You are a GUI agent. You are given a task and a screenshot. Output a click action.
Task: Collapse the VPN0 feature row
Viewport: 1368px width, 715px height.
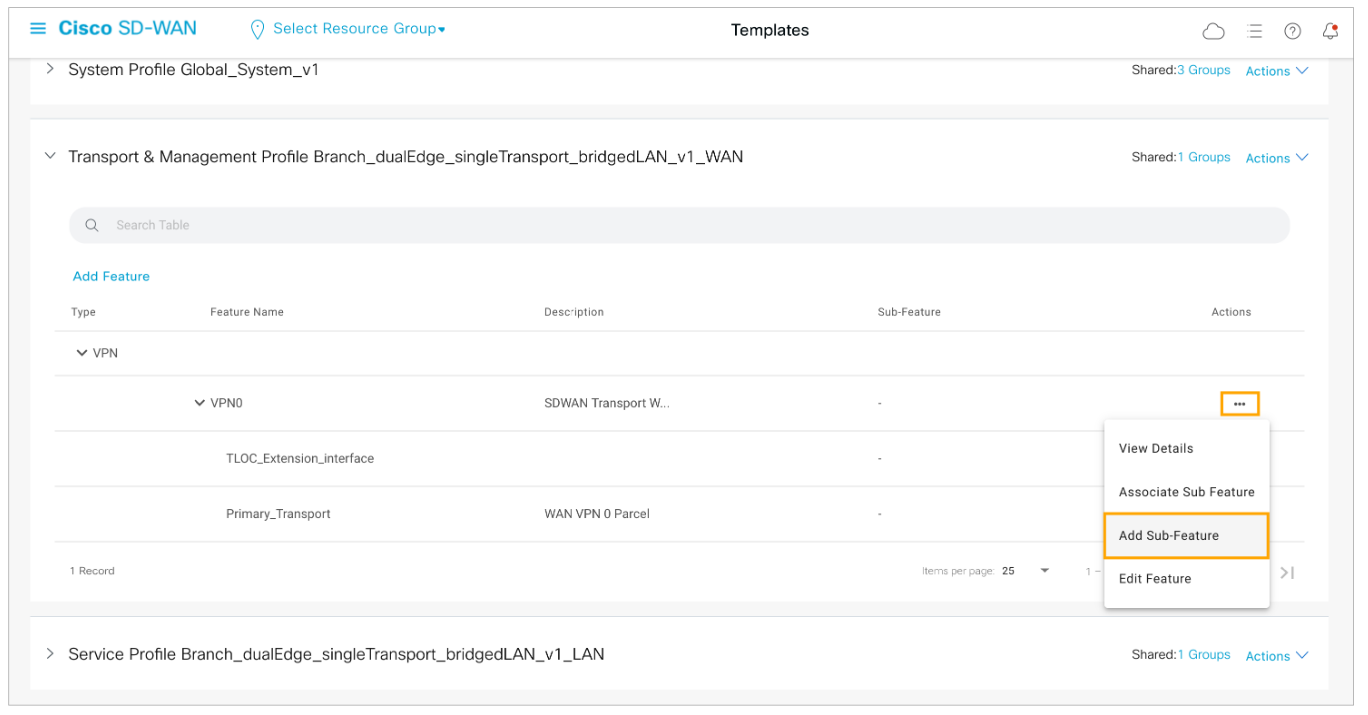[200, 404]
